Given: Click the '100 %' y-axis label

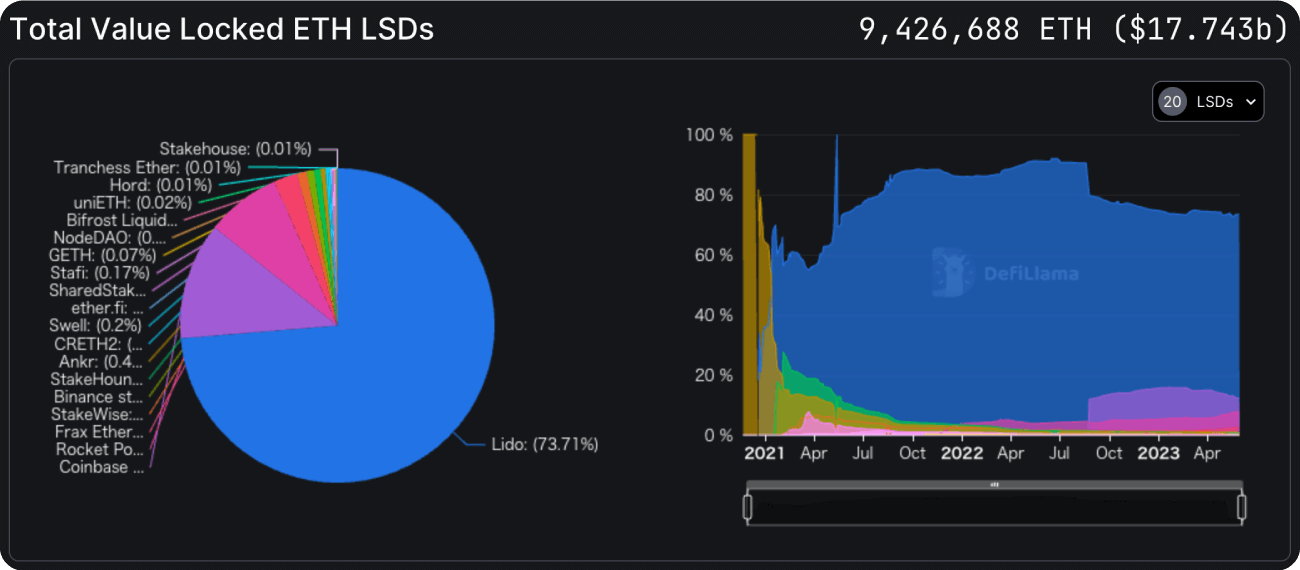Looking at the screenshot, I should (x=709, y=135).
